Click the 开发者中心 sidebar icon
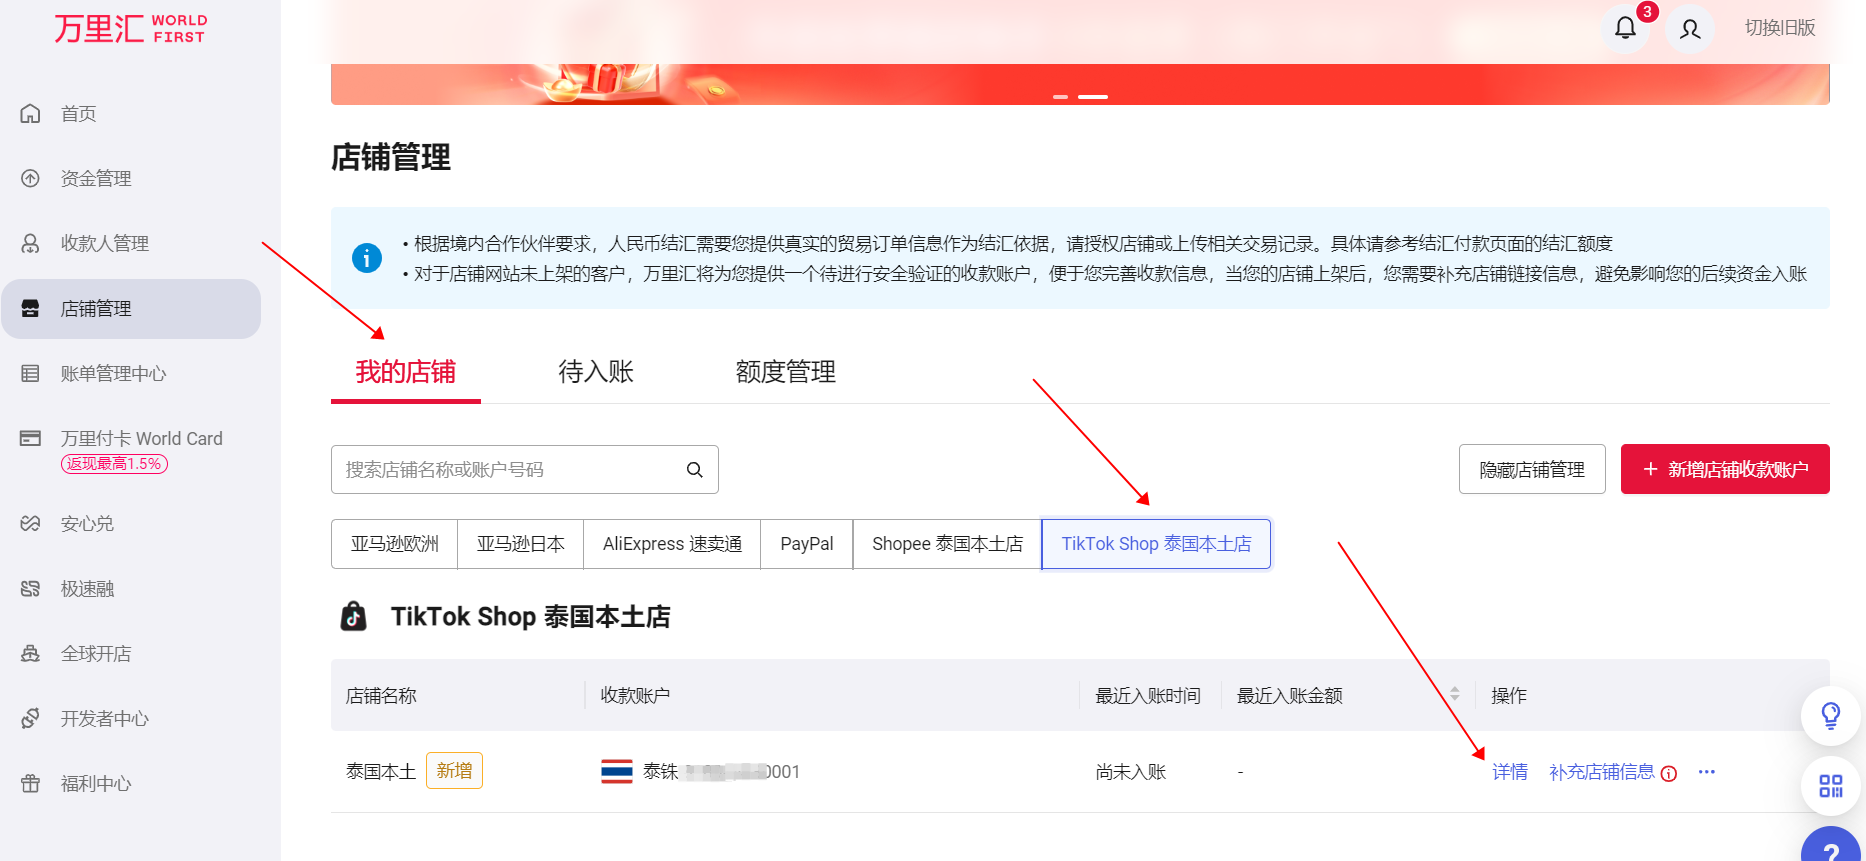 point(31,719)
